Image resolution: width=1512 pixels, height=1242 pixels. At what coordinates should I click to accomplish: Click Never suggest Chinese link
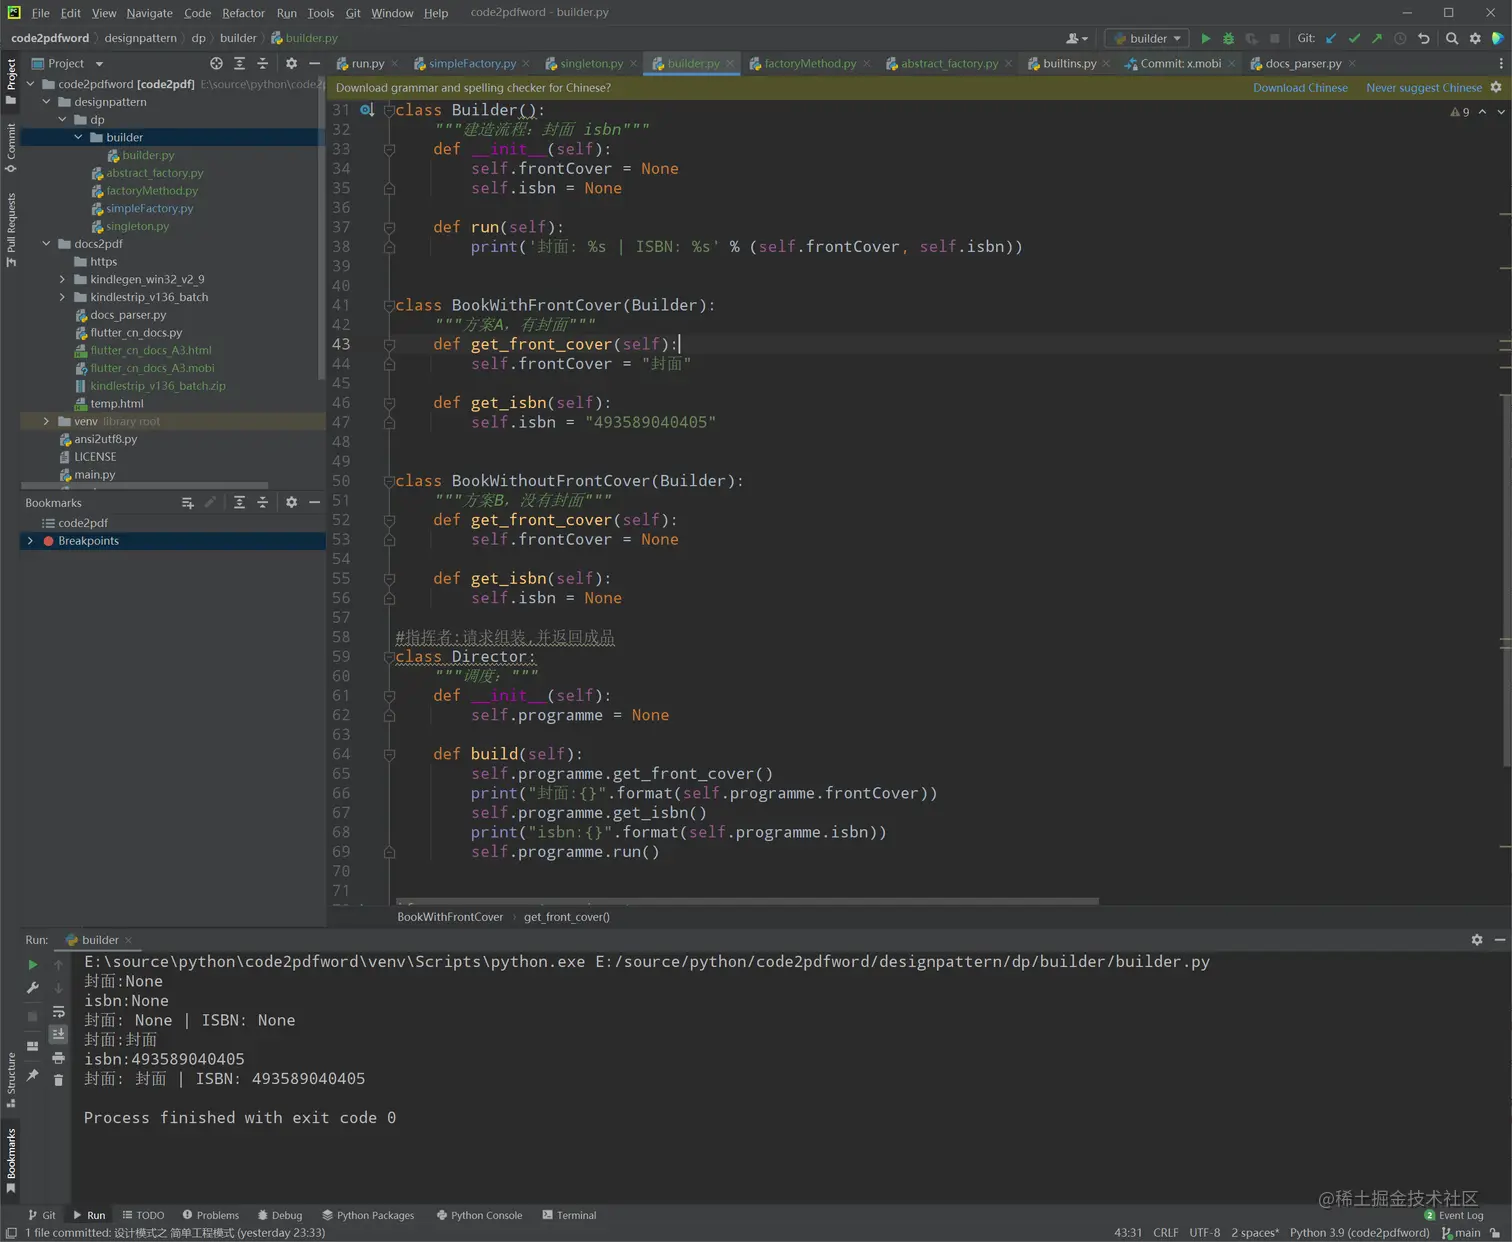coord(1423,88)
